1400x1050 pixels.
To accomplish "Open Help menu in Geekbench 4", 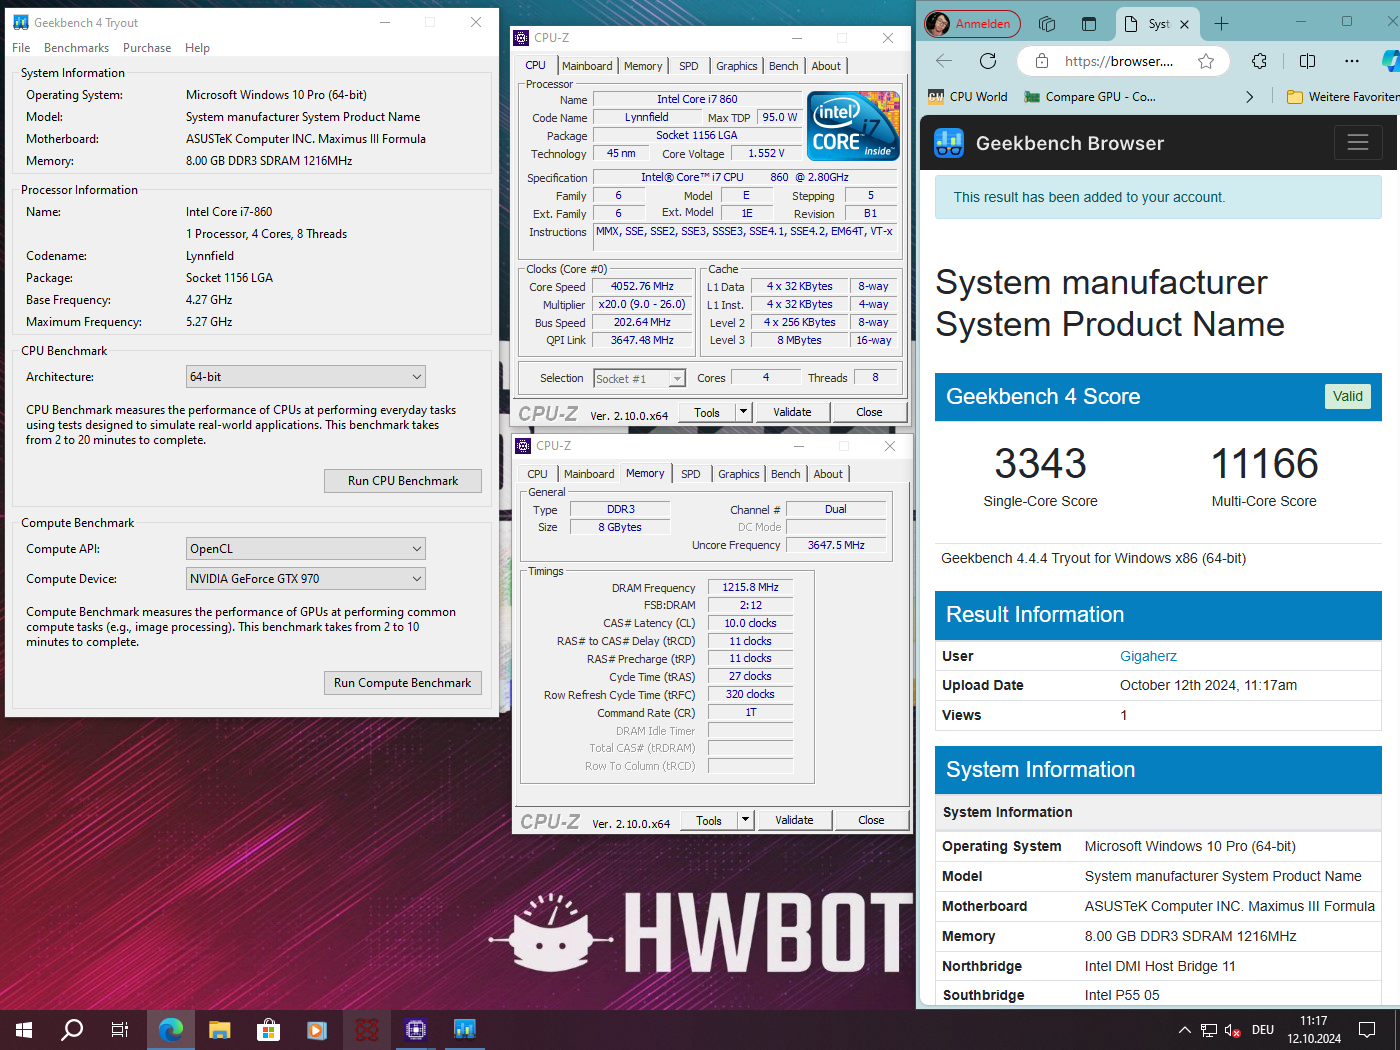I will point(197,48).
